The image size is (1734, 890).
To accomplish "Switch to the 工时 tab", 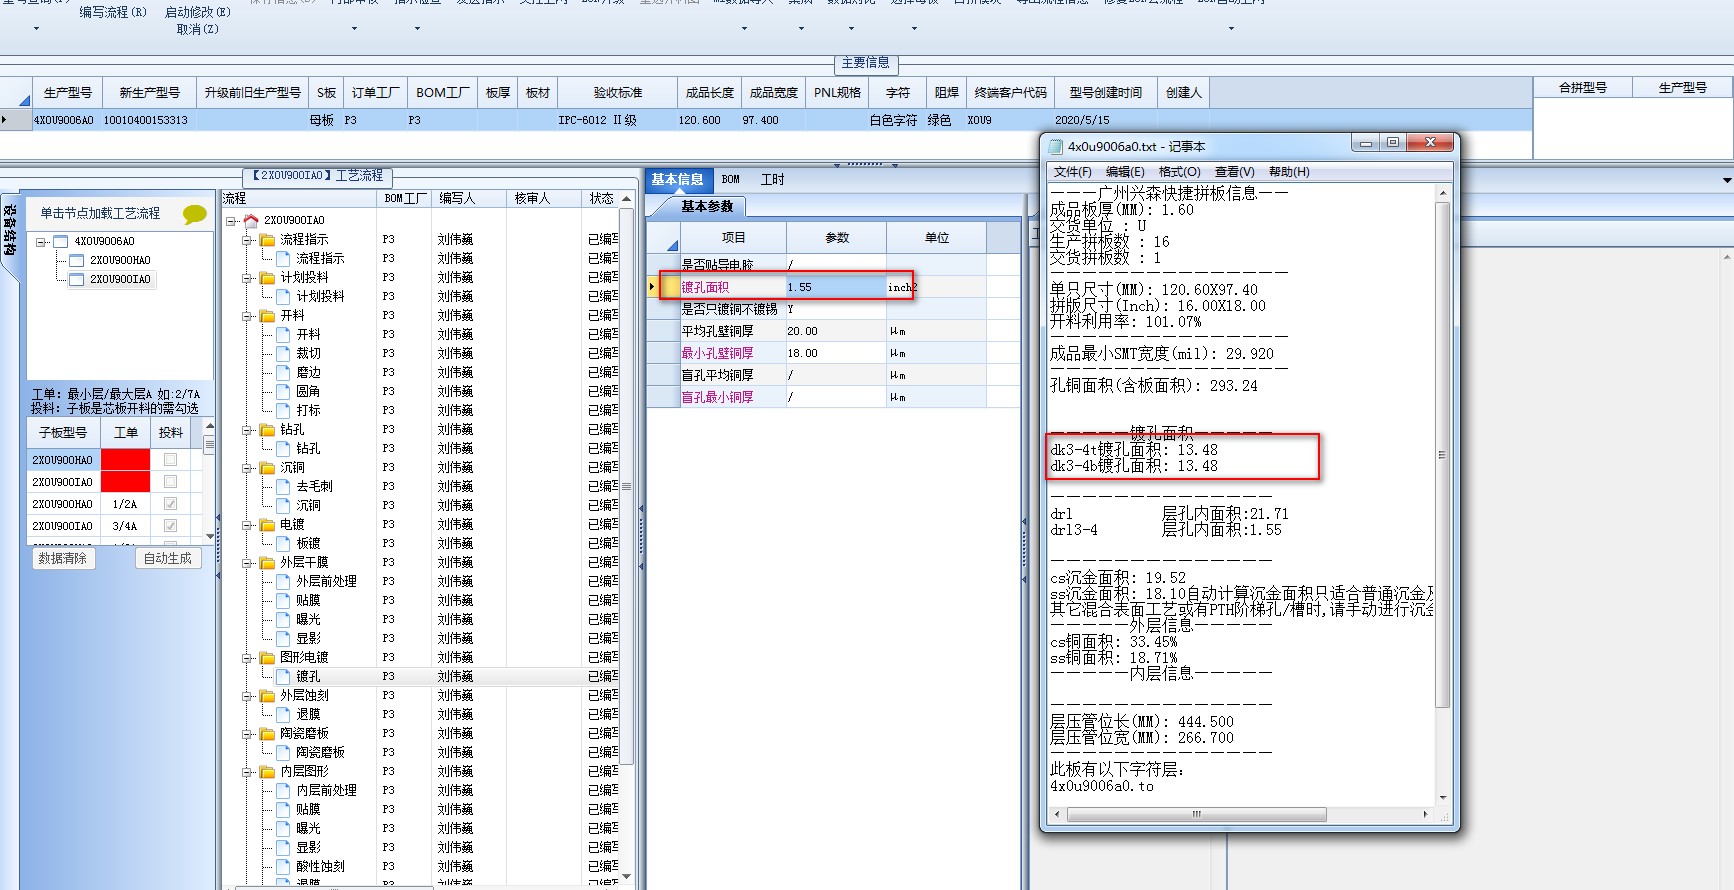I will pos(772,179).
